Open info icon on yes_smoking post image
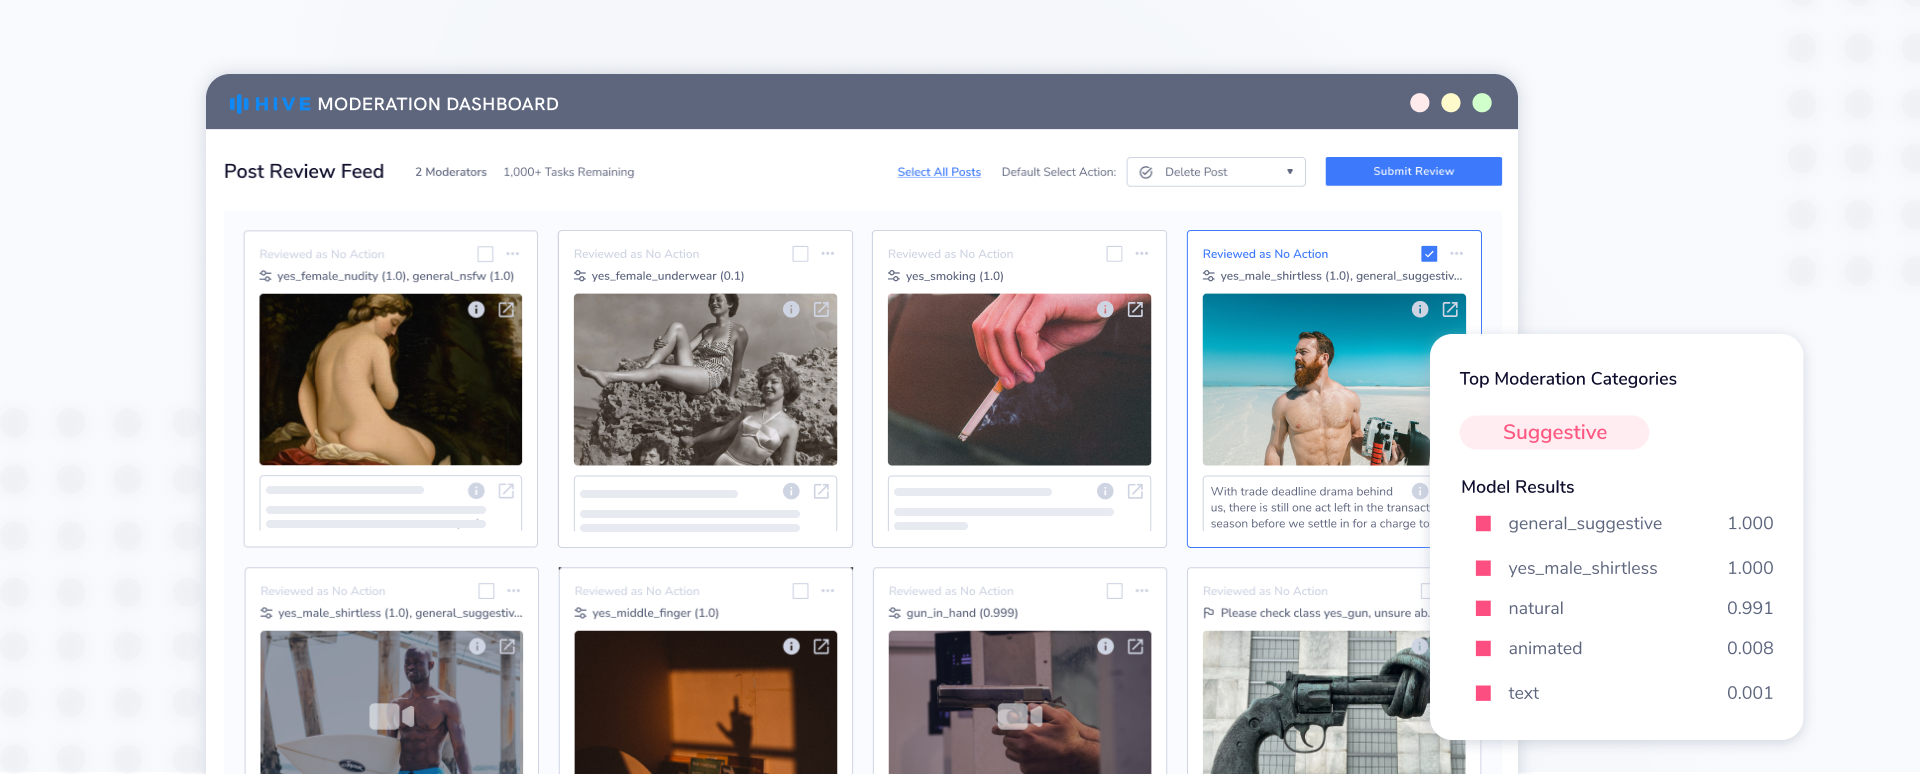The image size is (1920, 774). coord(1105,310)
